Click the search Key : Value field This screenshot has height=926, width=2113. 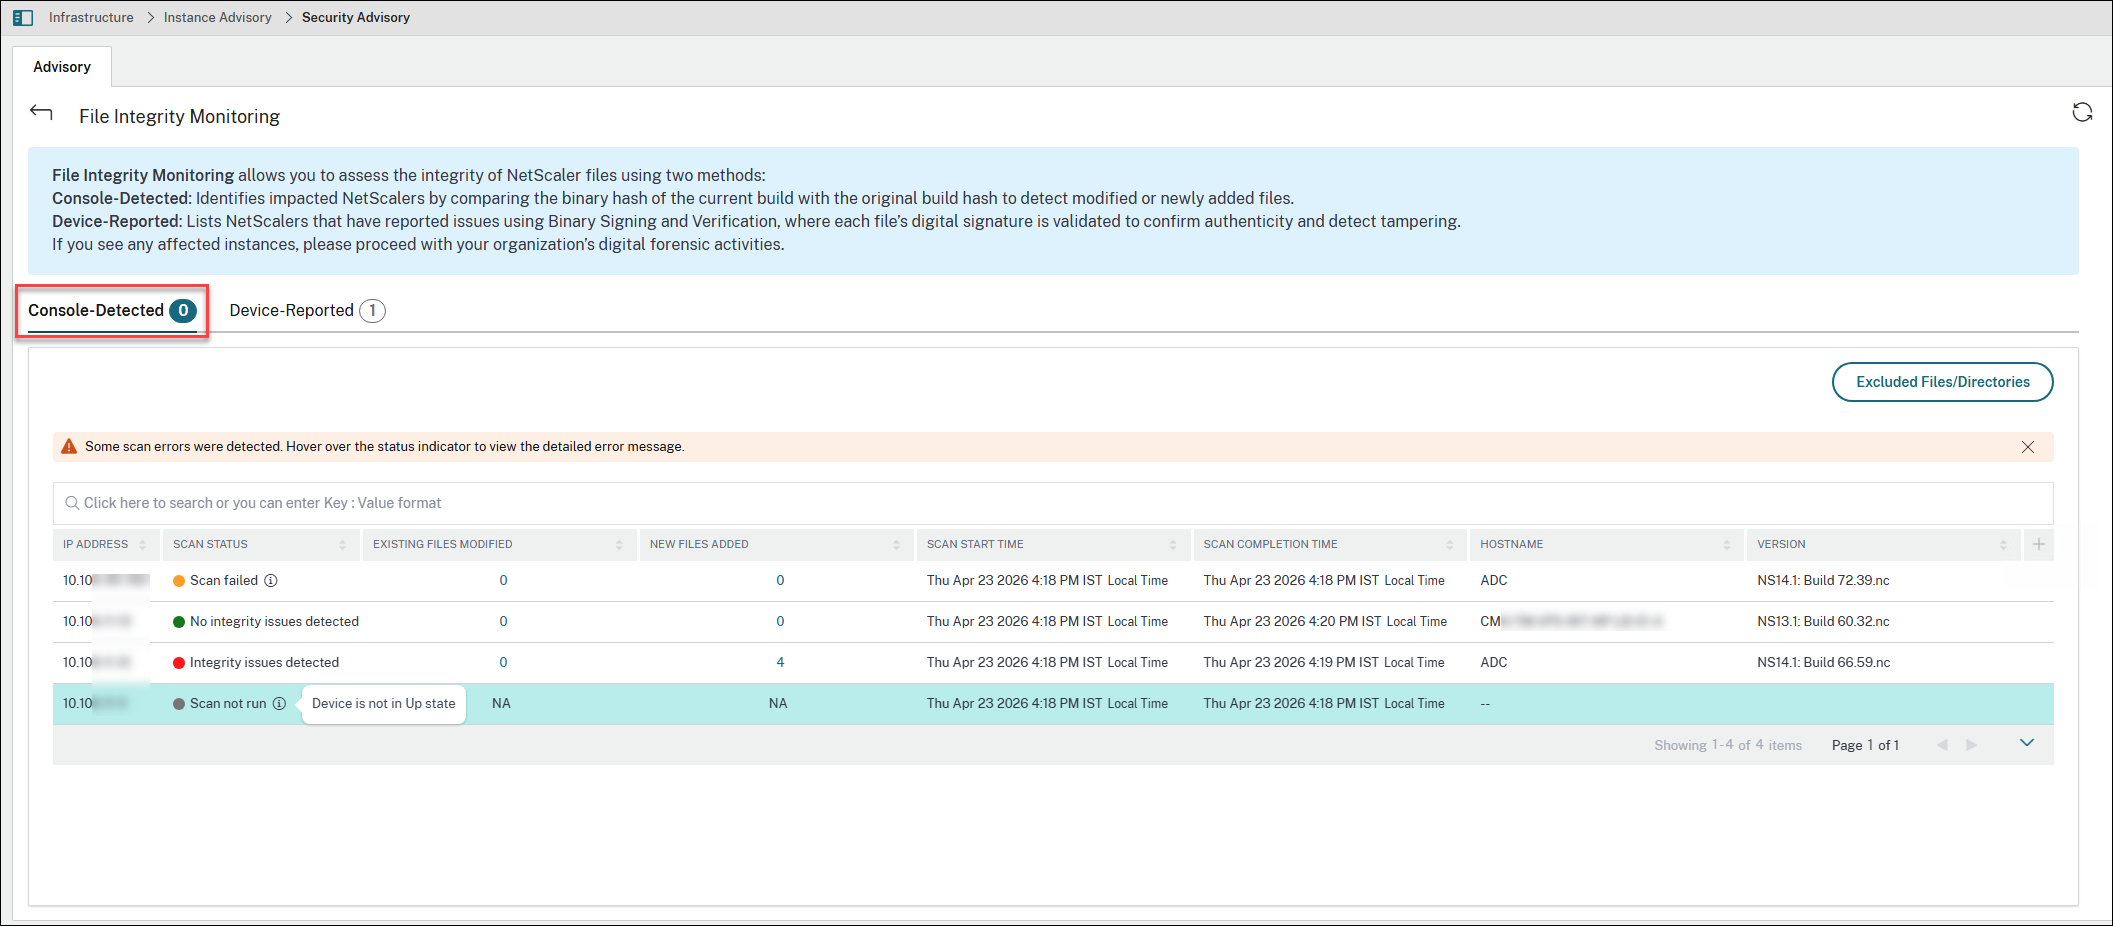(x=1053, y=503)
